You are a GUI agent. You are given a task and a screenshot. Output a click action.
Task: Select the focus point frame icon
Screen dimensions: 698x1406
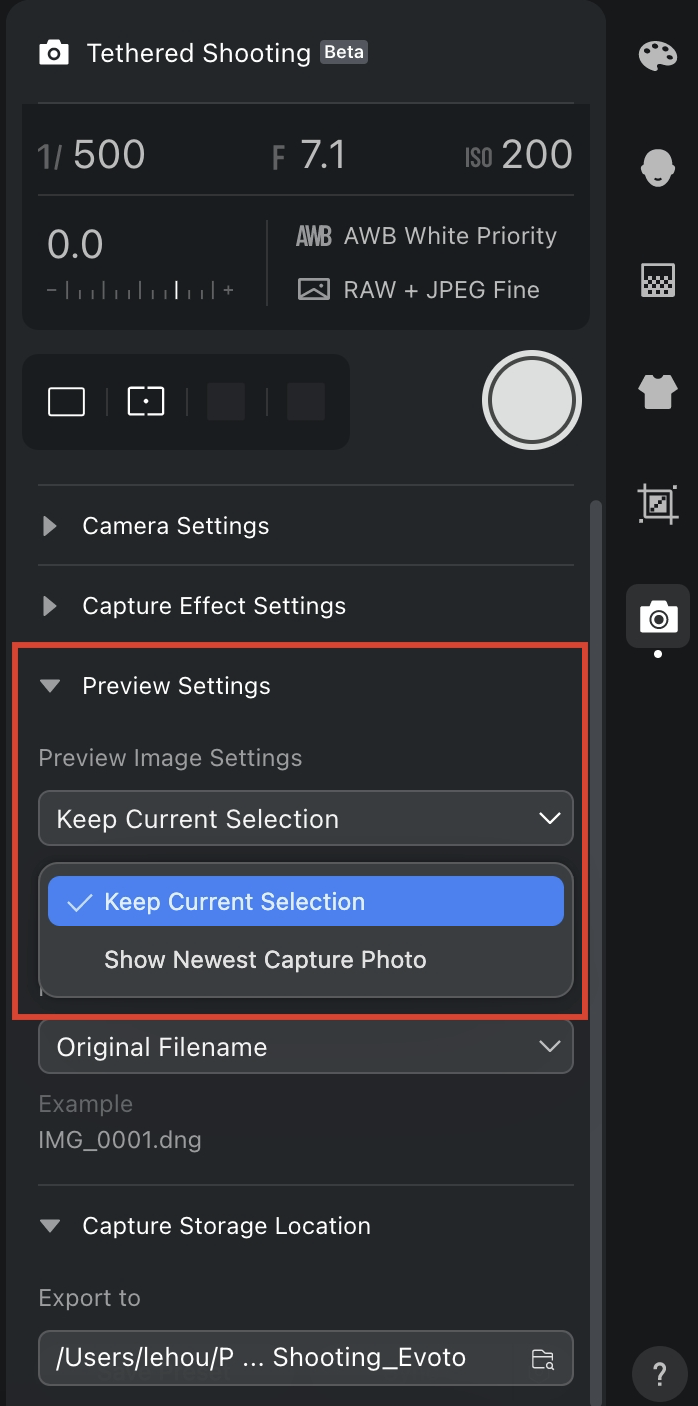coord(146,402)
